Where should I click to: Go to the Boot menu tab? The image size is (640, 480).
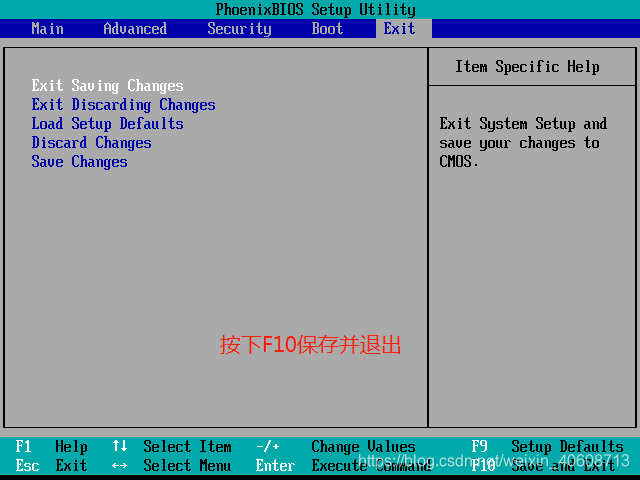coord(327,29)
